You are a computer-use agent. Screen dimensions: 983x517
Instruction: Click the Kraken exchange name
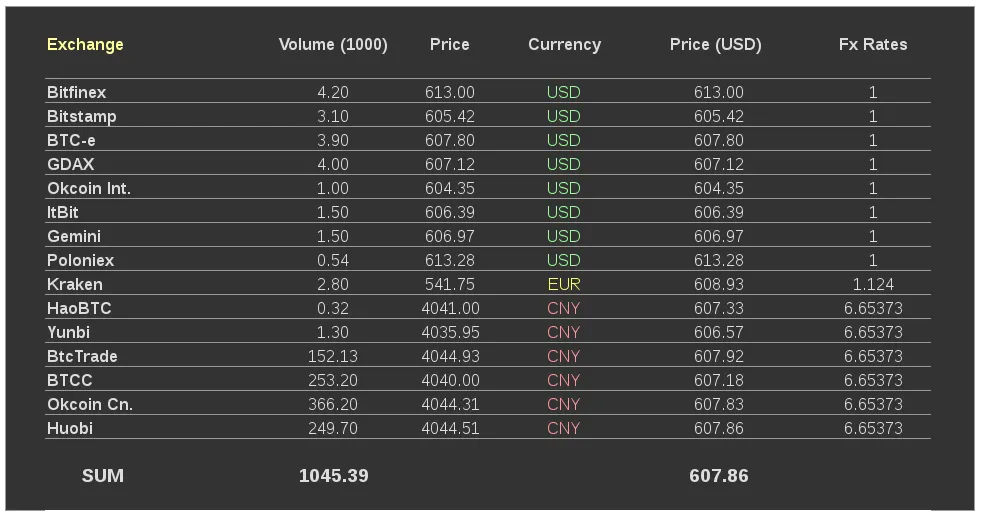[x=75, y=285]
